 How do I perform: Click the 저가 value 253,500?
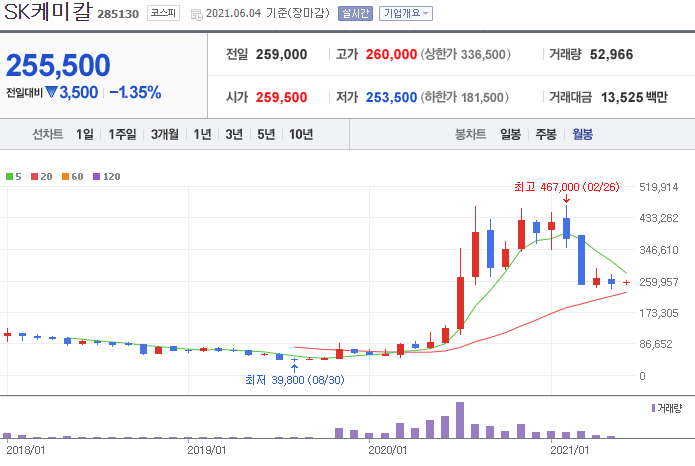(x=391, y=97)
